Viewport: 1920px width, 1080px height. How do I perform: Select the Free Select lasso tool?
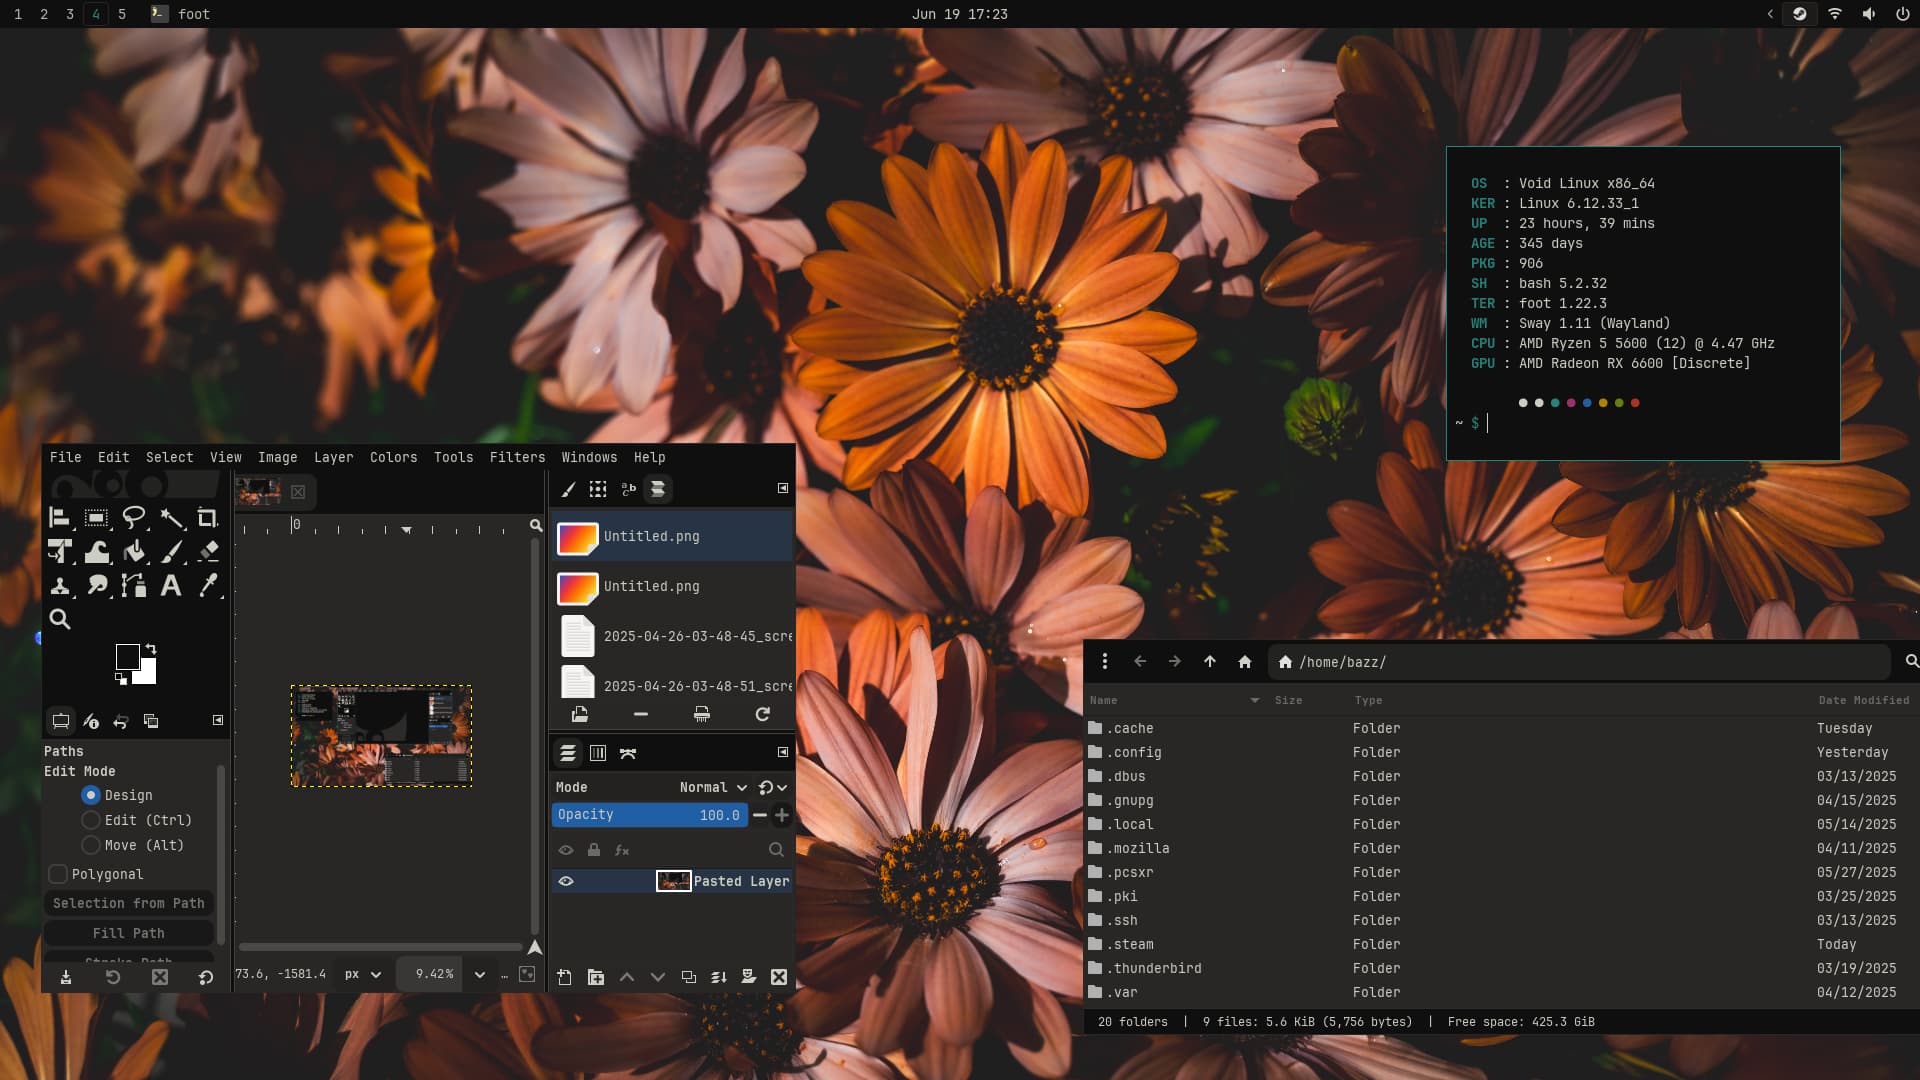pyautogui.click(x=133, y=517)
